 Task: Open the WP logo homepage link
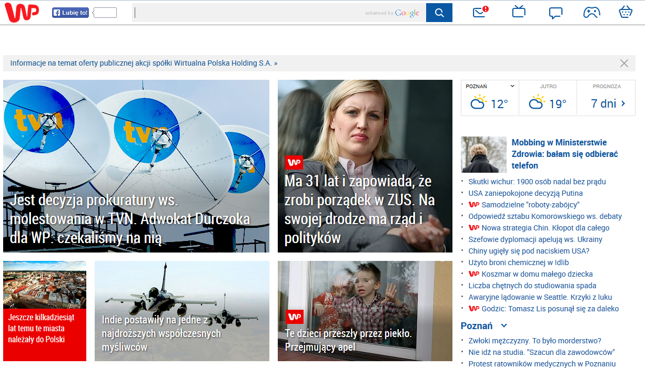[22, 12]
